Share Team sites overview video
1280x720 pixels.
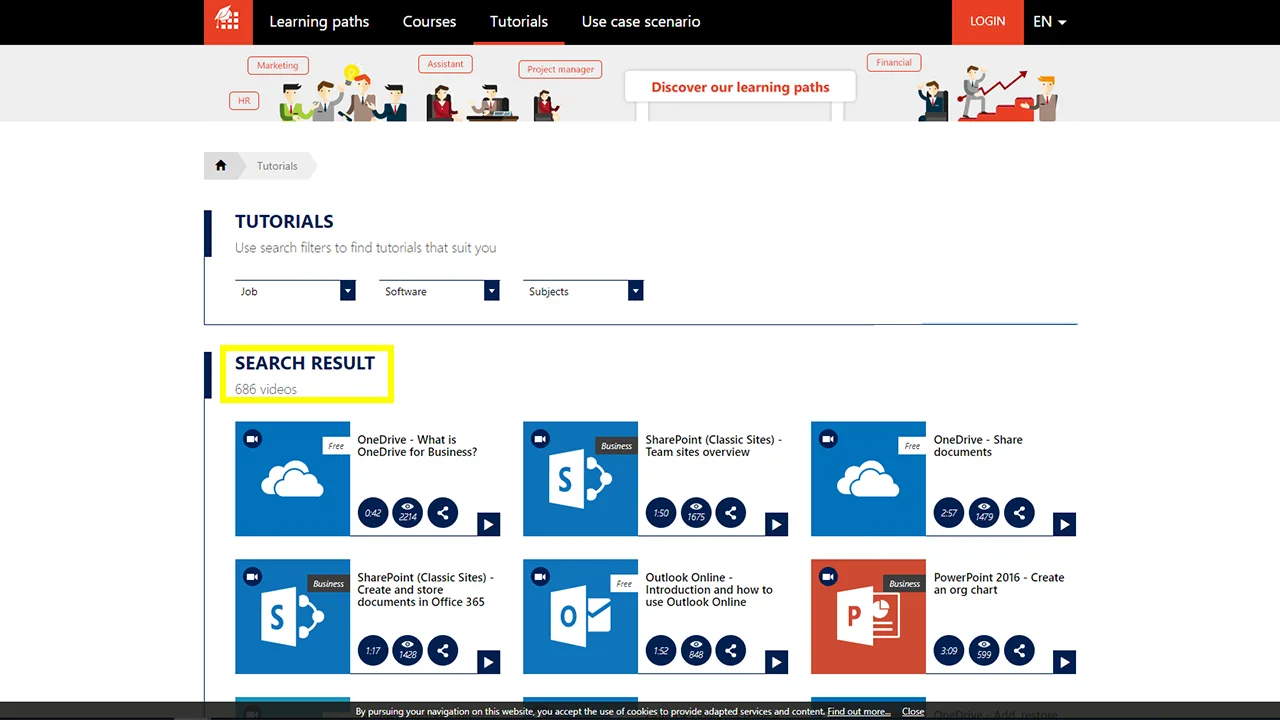(730, 513)
